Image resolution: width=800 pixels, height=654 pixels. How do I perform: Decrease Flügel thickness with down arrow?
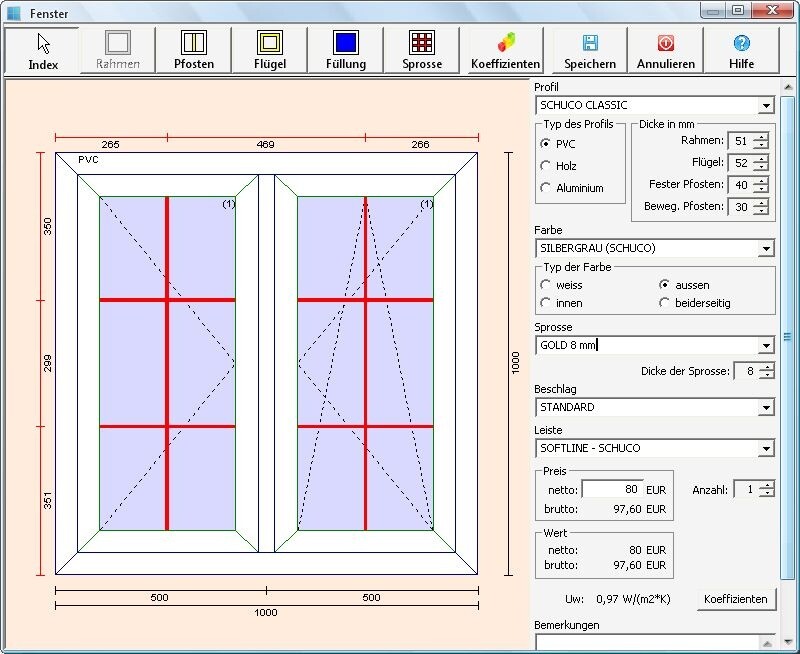[x=761, y=167]
